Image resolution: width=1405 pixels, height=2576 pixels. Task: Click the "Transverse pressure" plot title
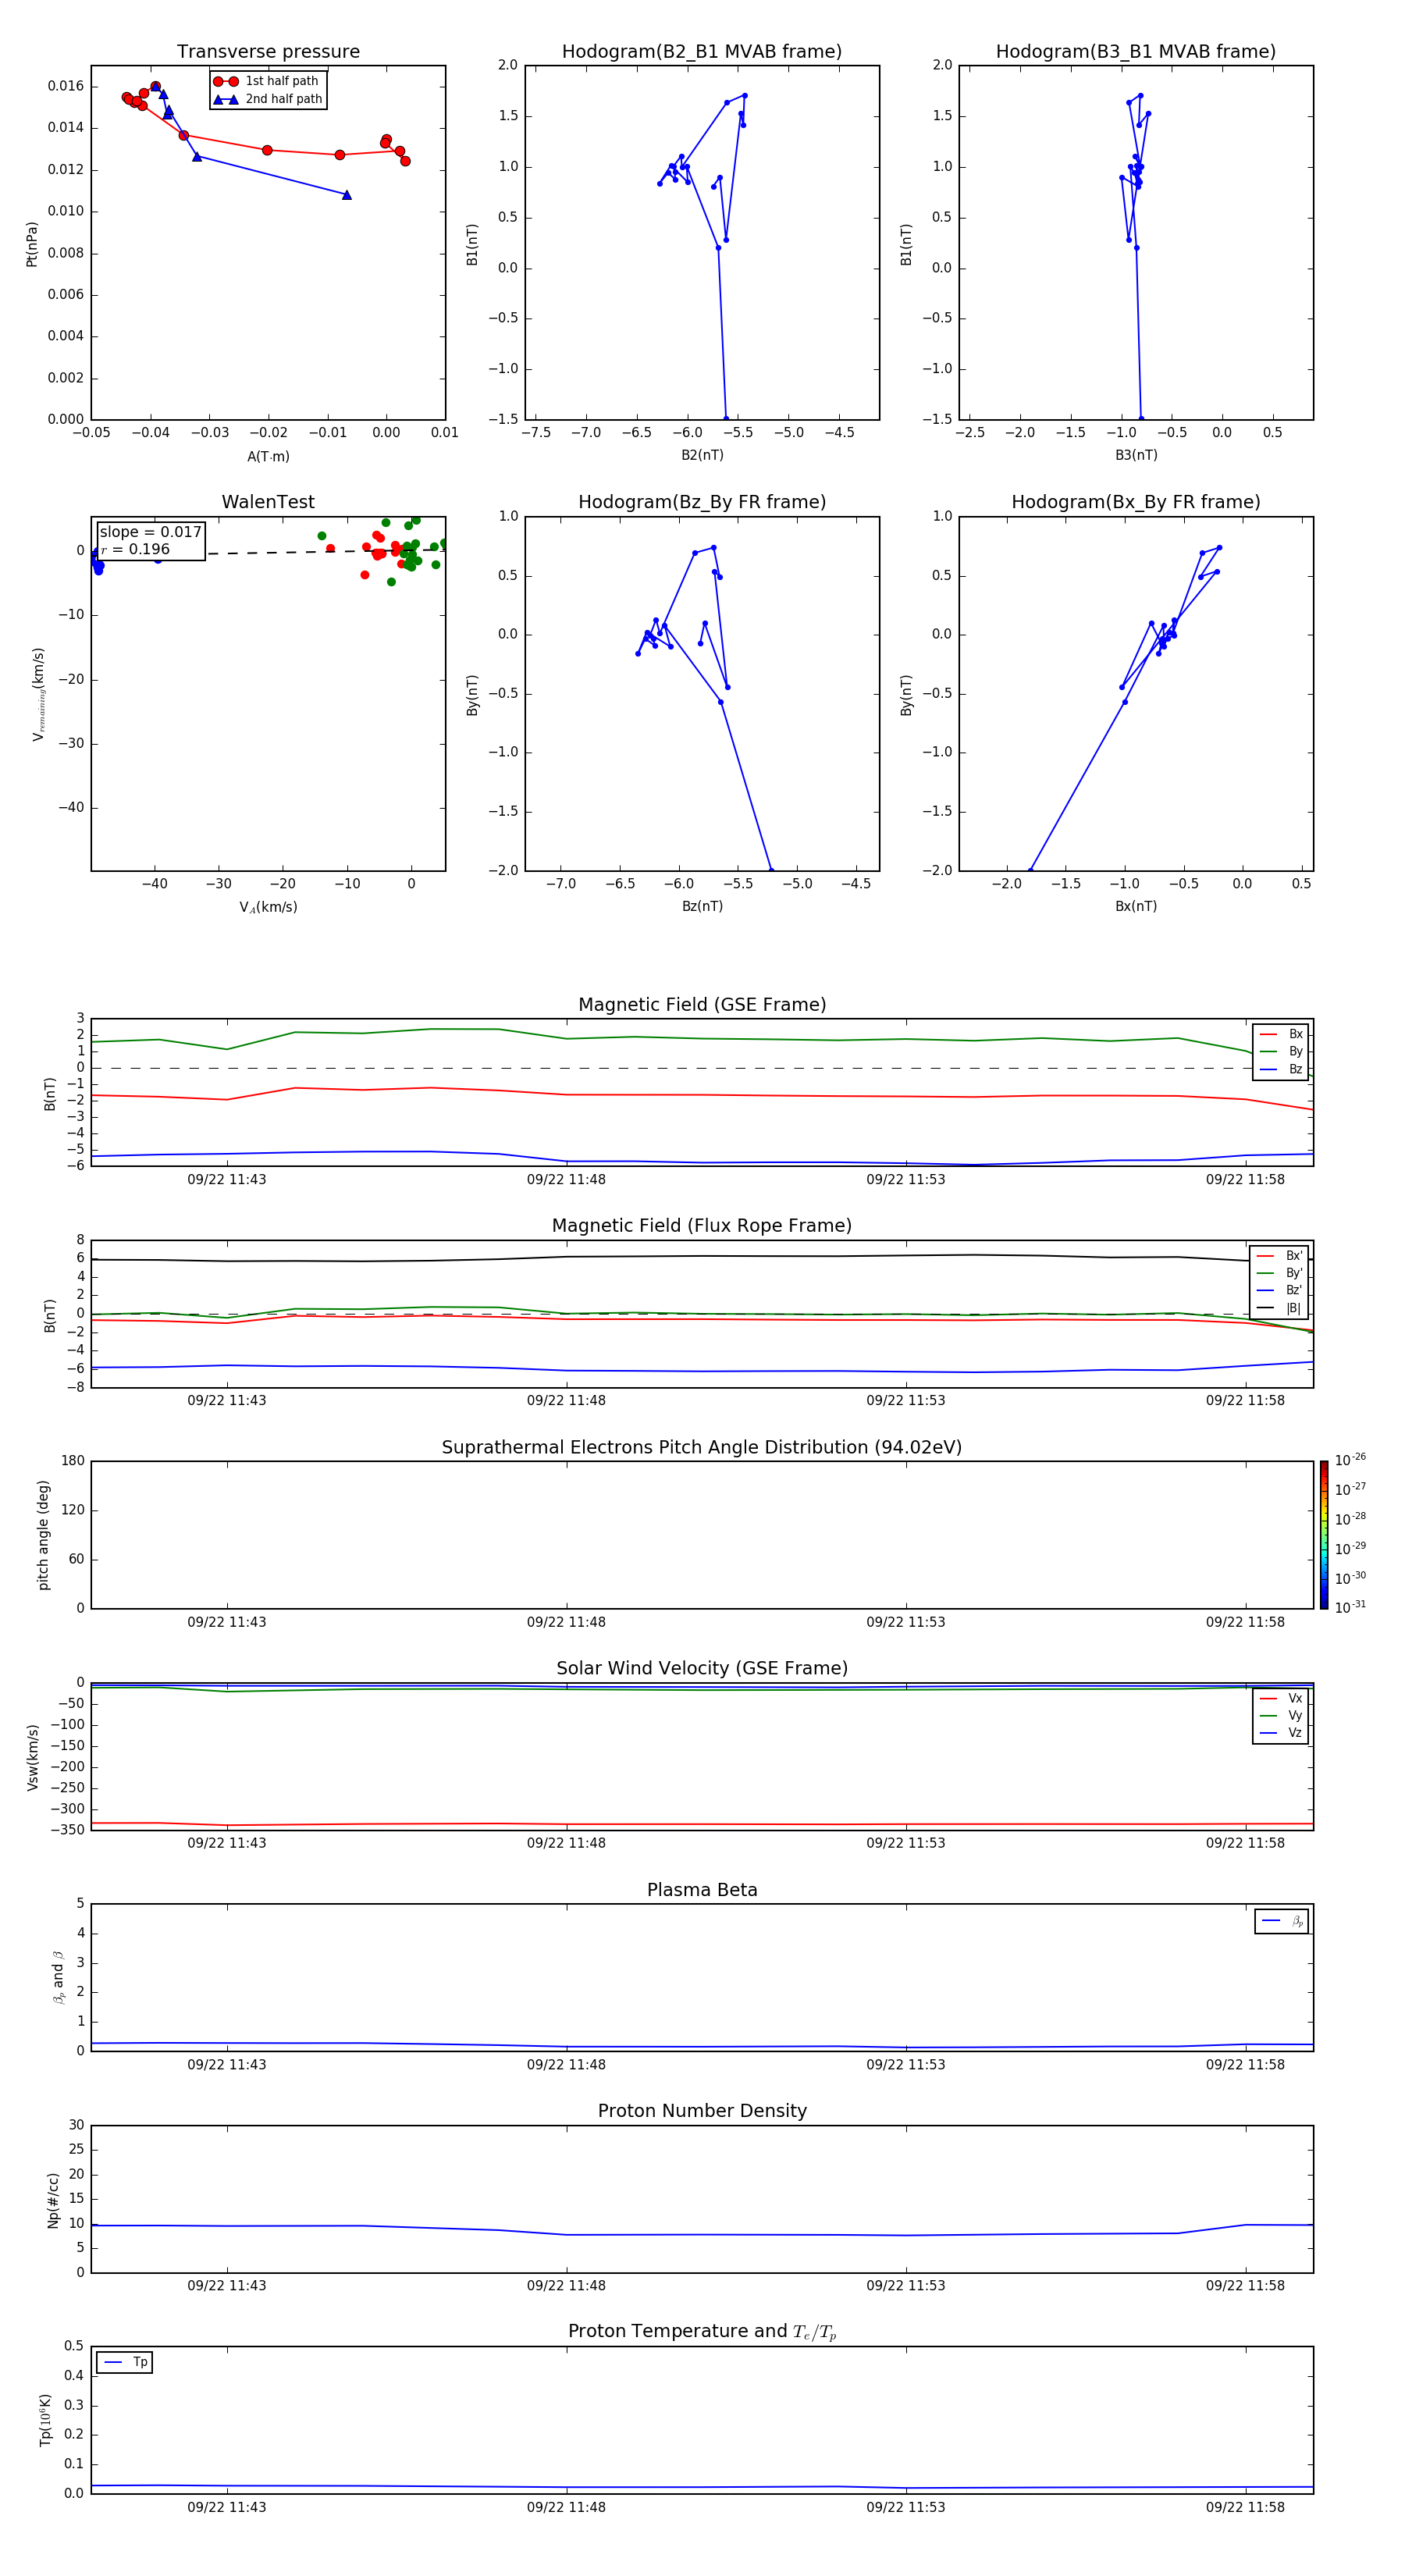268,51
